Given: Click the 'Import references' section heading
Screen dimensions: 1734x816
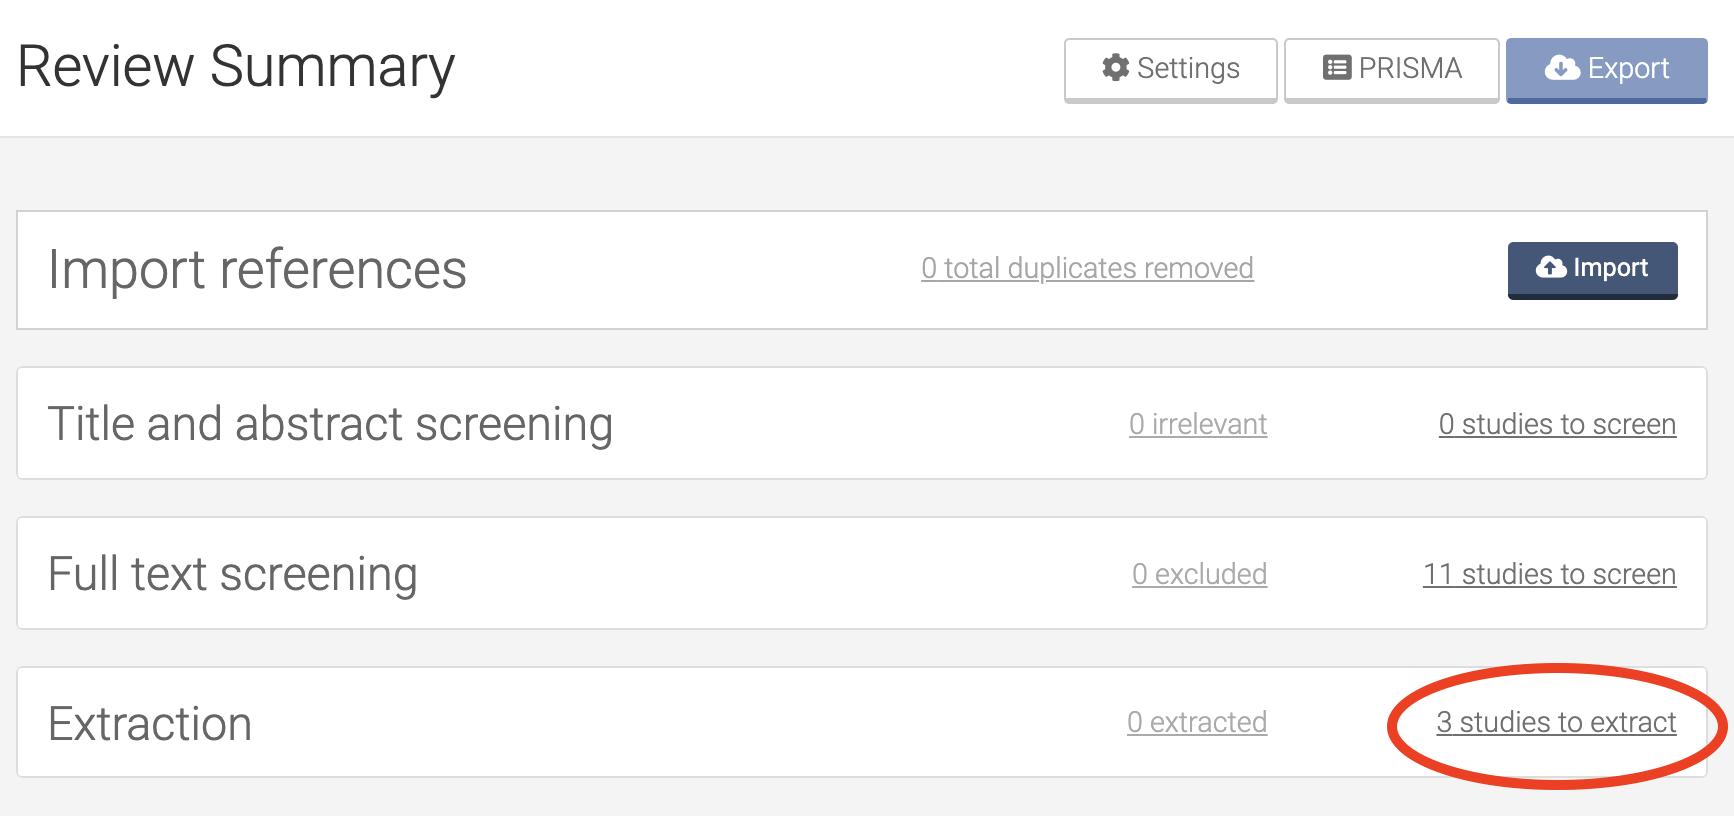Looking at the screenshot, I should click(257, 270).
